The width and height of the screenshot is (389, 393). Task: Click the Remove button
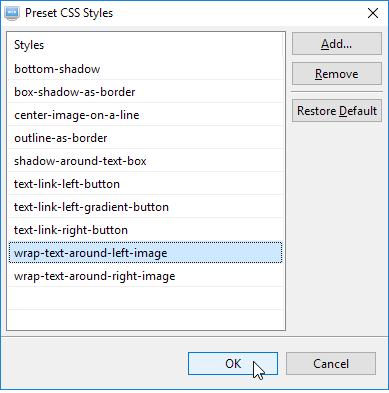[x=337, y=73]
